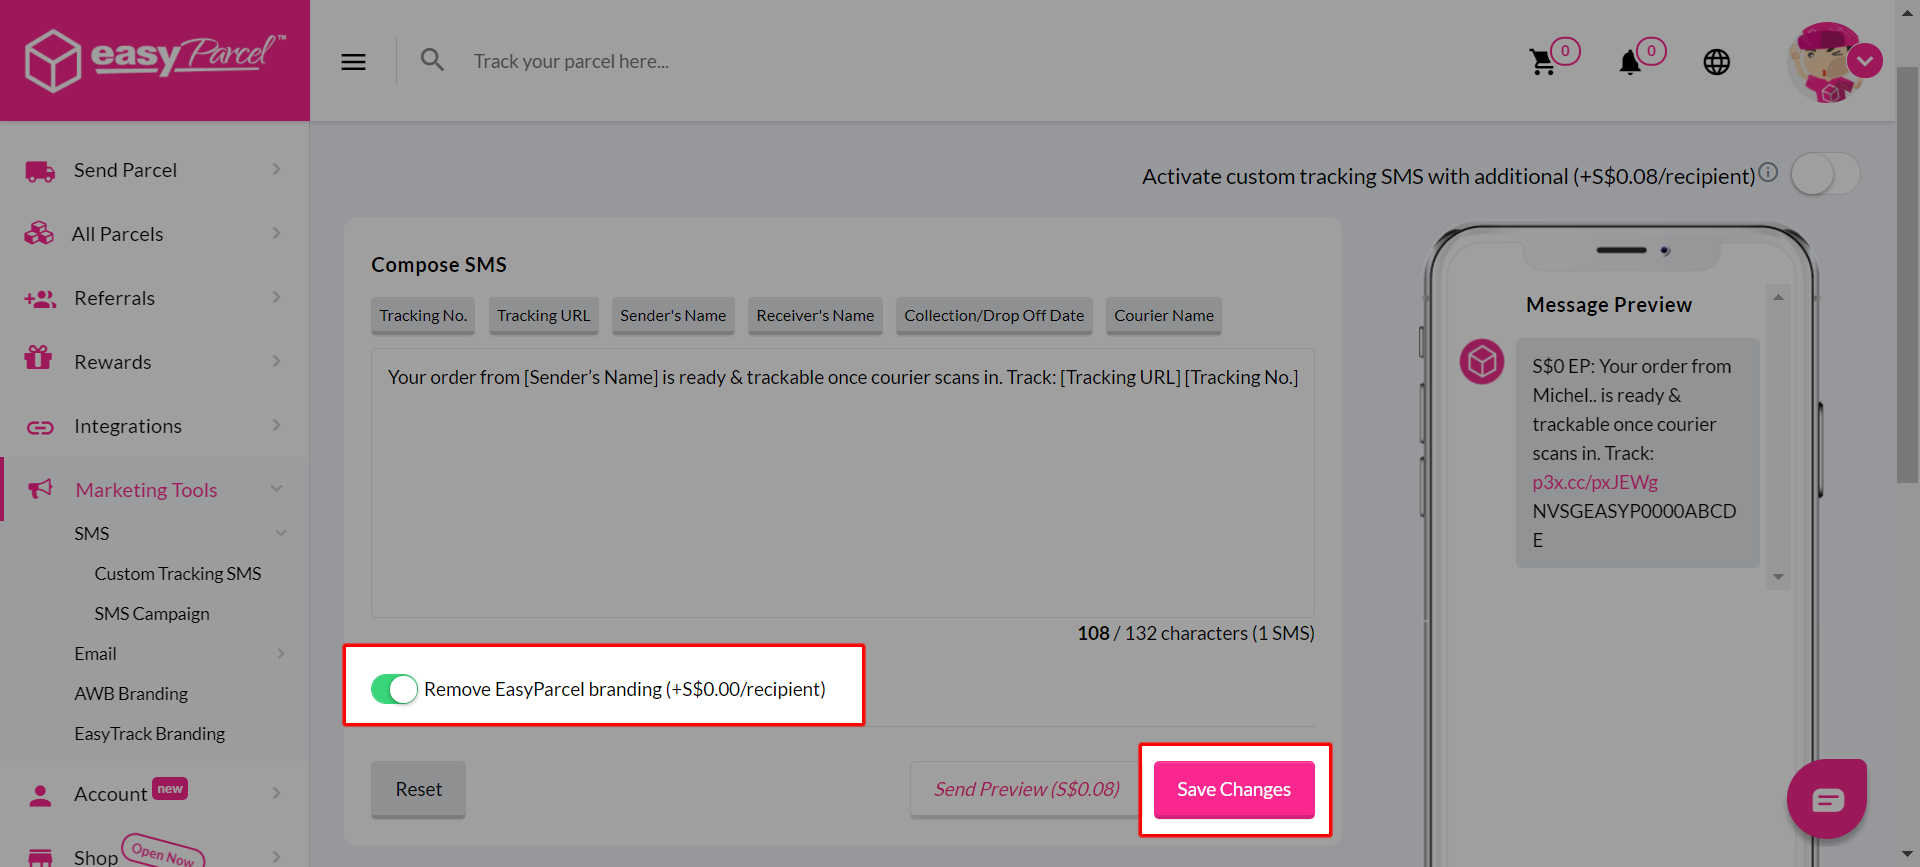Image resolution: width=1920 pixels, height=867 pixels.
Task: Click the Marketing Tools megaphone icon
Action: 40,489
